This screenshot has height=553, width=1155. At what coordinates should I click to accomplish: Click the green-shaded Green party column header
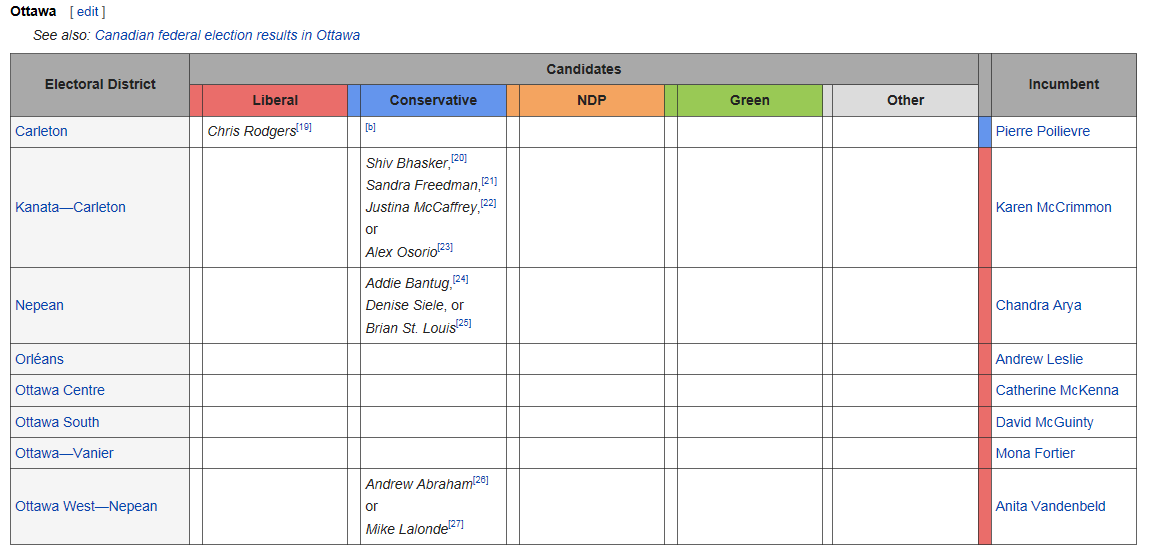click(749, 100)
